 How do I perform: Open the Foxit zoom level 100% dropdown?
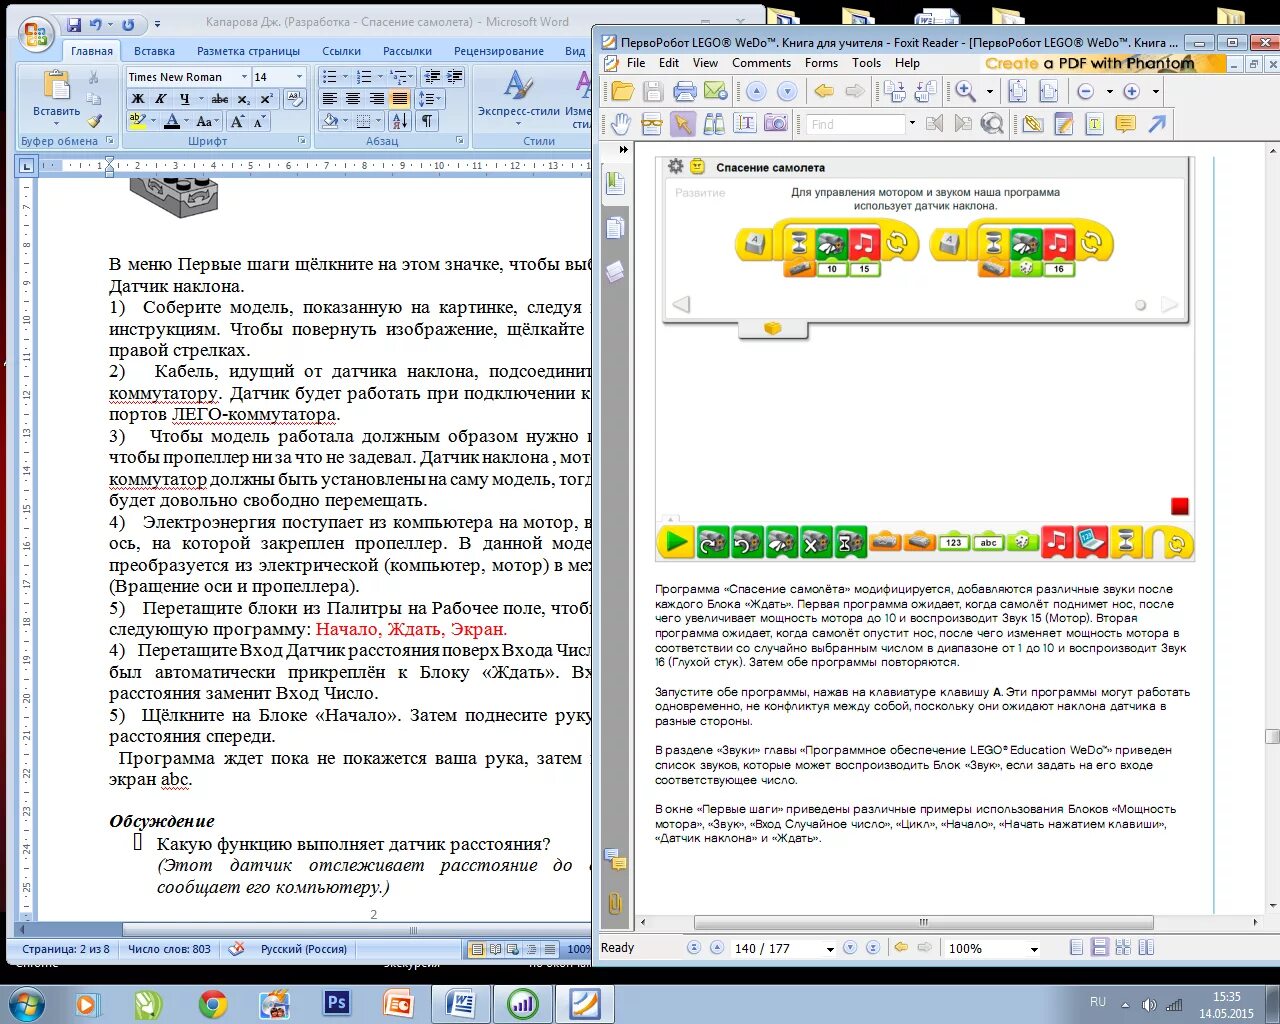(1034, 949)
